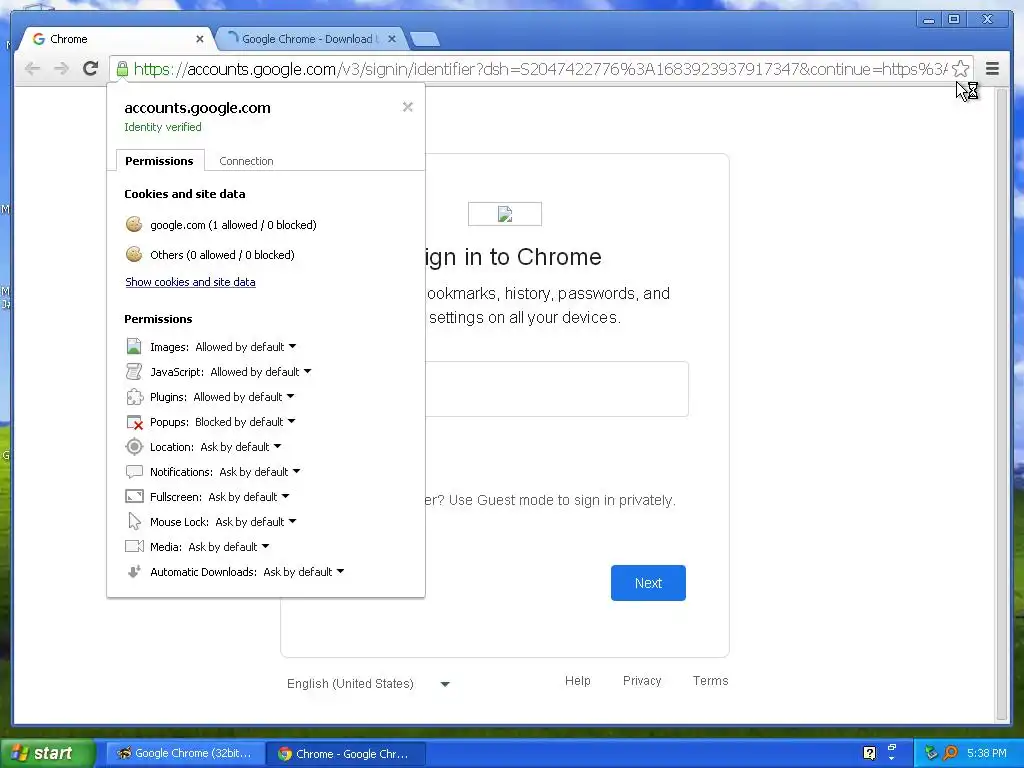This screenshot has height=768, width=1024.
Task: Click 'Others (0 allowed / 0 blocked)' text
Action: tap(222, 255)
